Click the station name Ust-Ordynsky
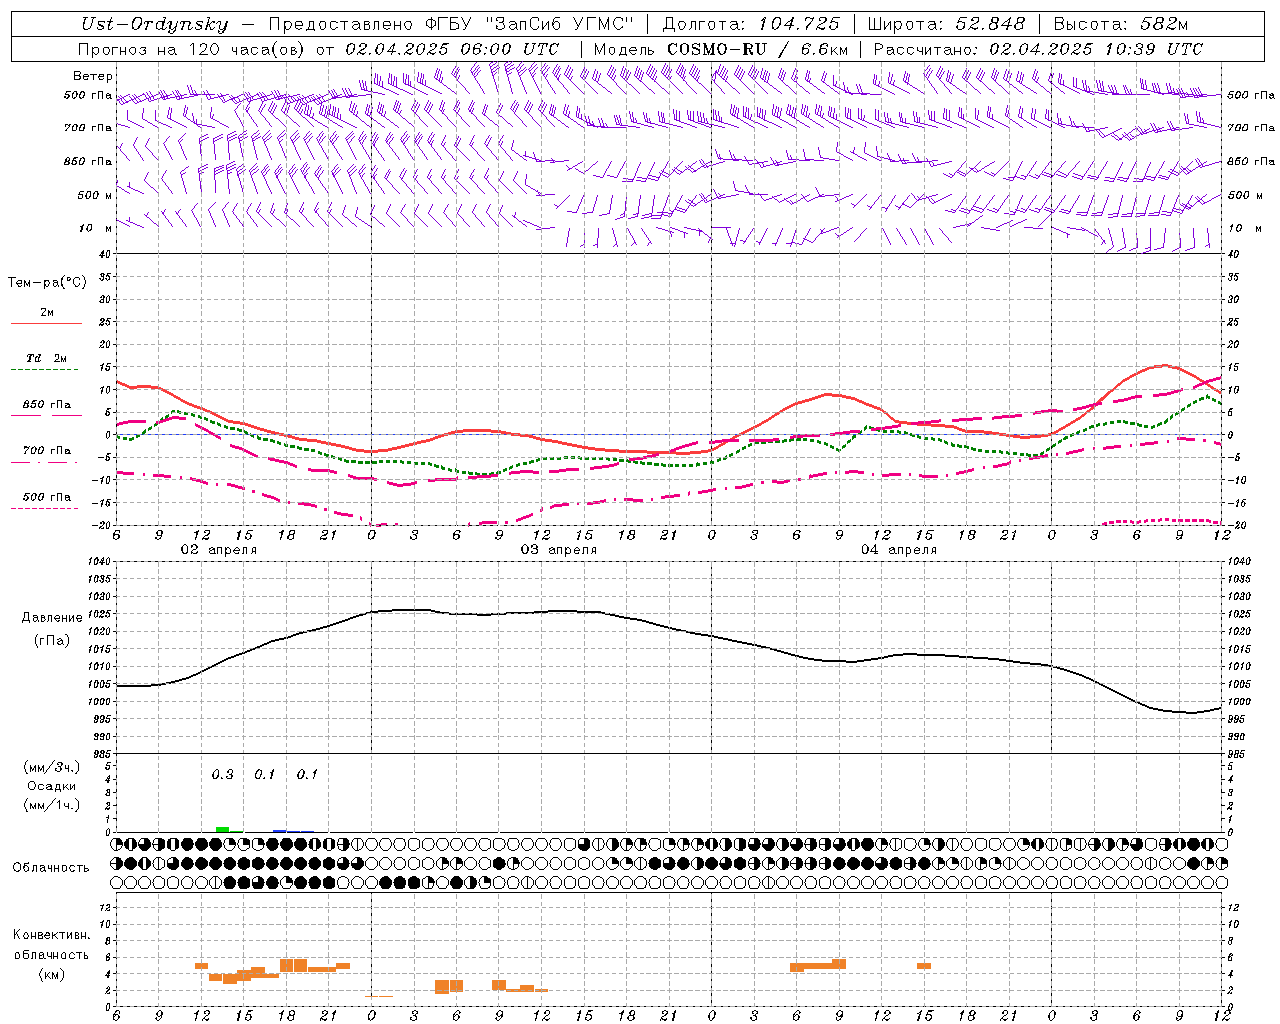Viewport: 1280px width, 1024px height. (x=155, y=24)
